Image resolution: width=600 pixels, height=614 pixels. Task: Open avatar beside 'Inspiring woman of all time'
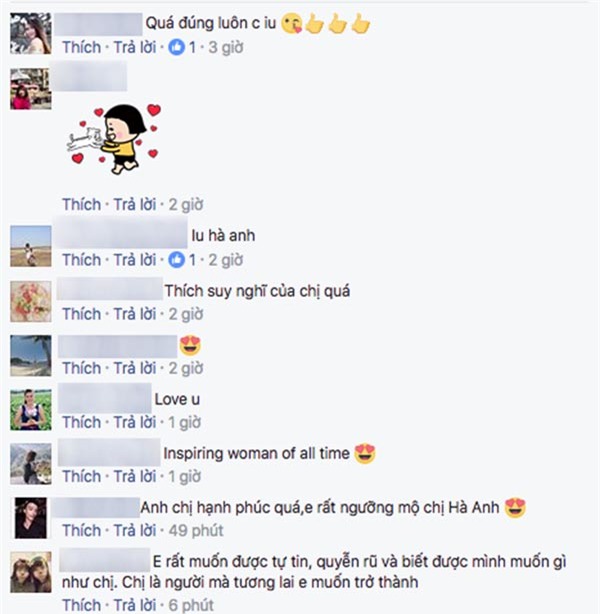[x=31, y=464]
